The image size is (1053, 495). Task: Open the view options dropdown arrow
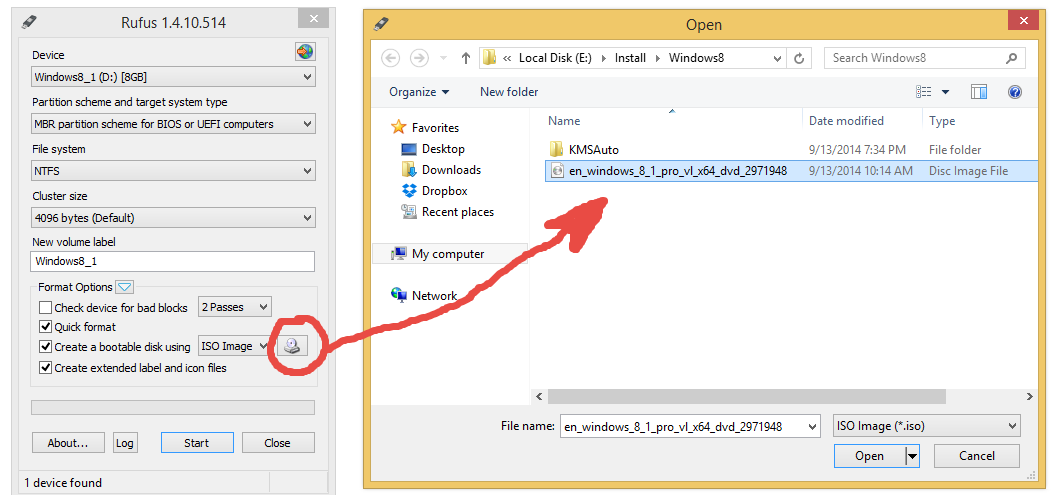click(x=946, y=91)
